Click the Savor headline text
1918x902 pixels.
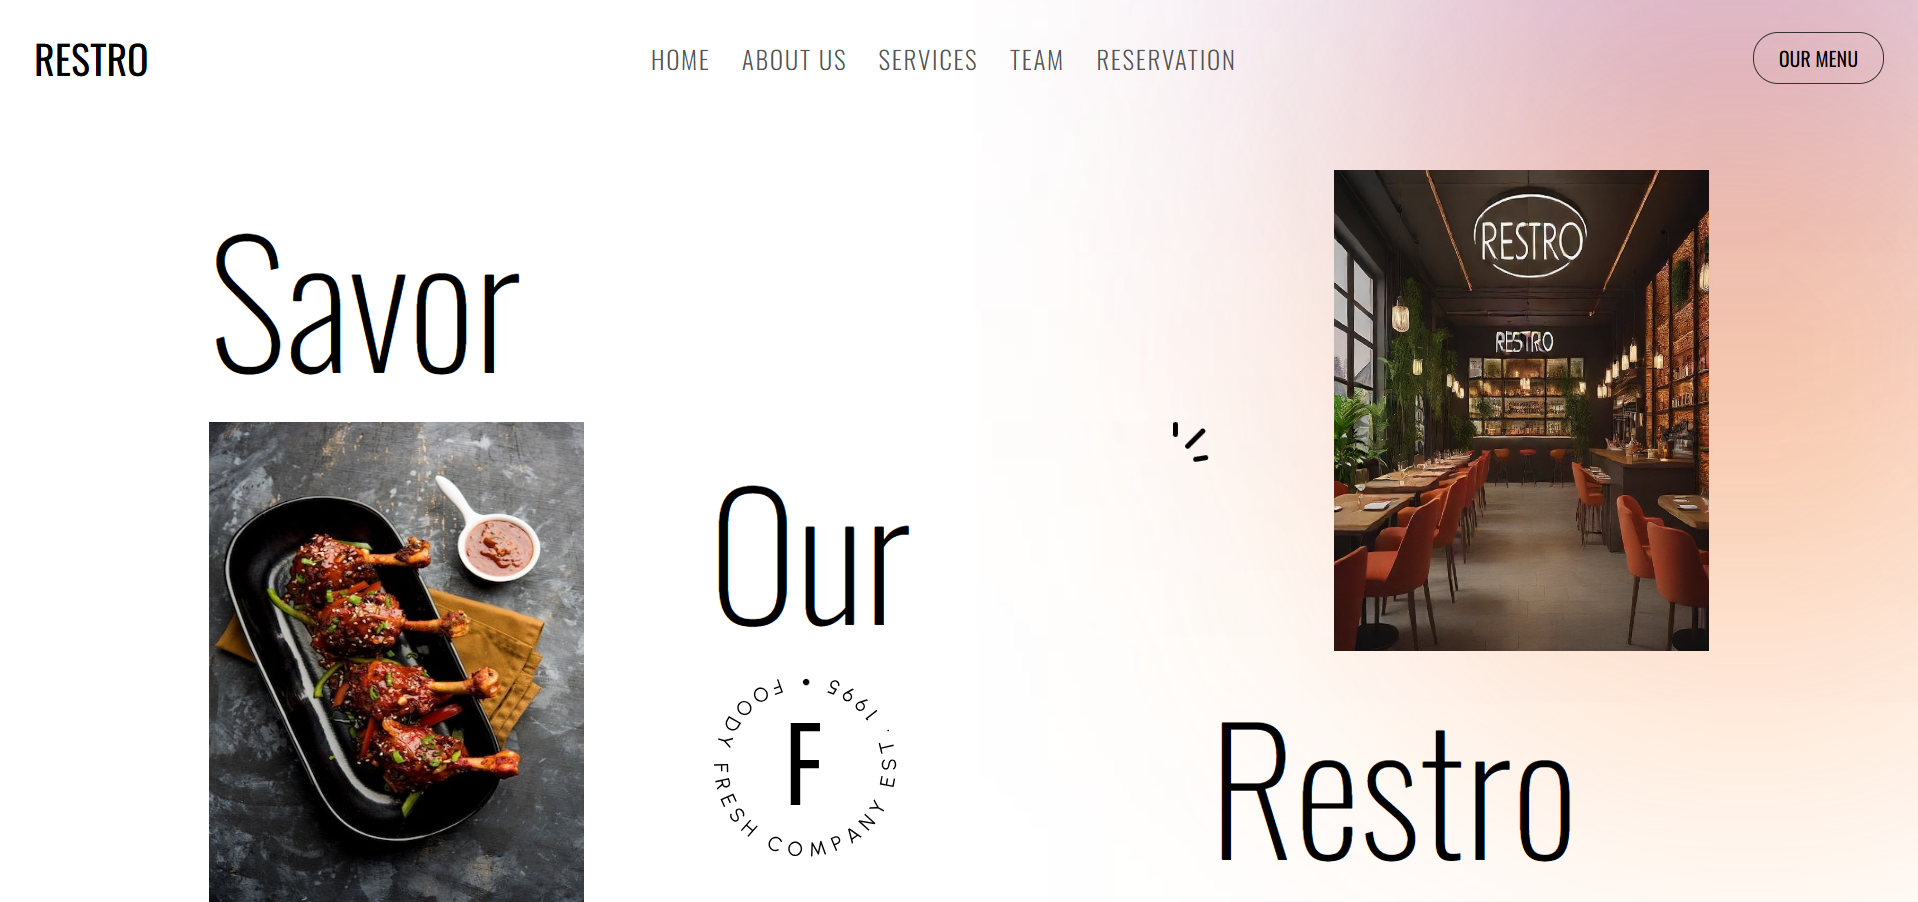coord(366,305)
